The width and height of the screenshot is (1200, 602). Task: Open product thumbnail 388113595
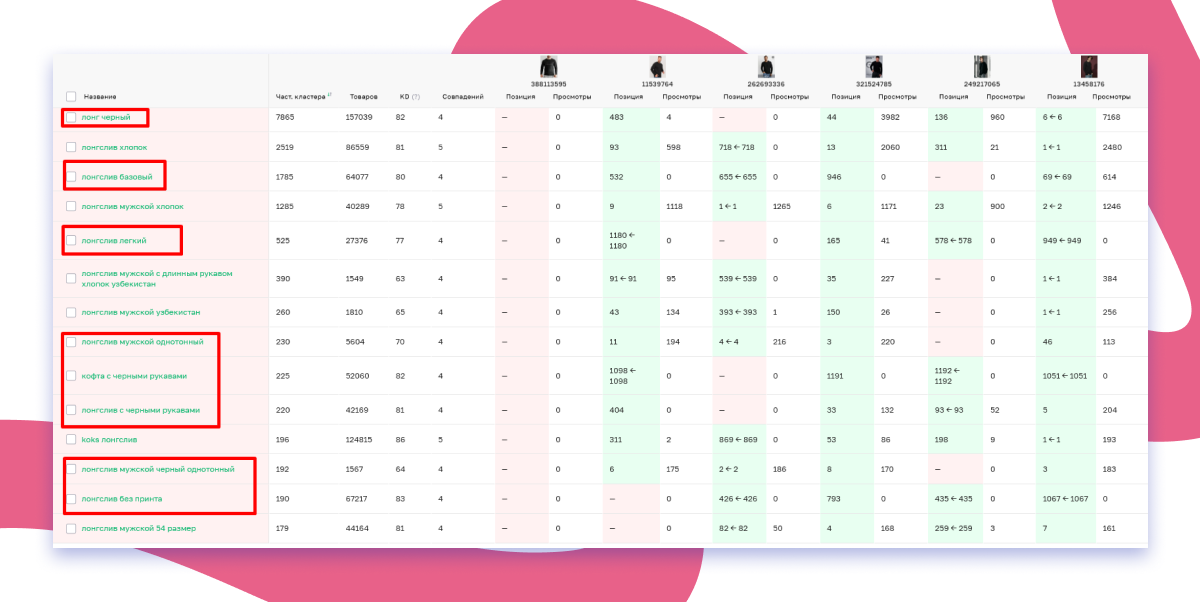pyautogui.click(x=548, y=67)
